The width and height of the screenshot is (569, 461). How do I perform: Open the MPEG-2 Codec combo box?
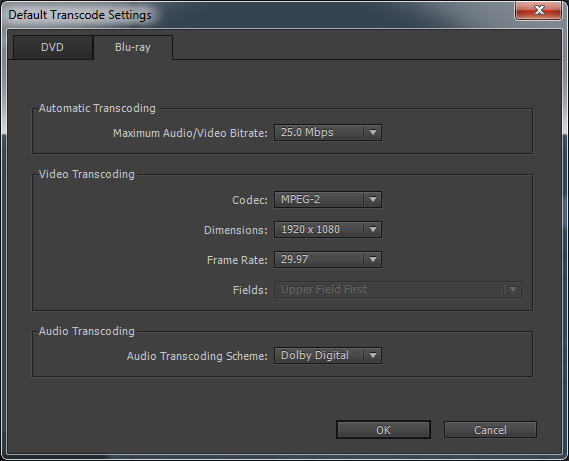coord(328,200)
